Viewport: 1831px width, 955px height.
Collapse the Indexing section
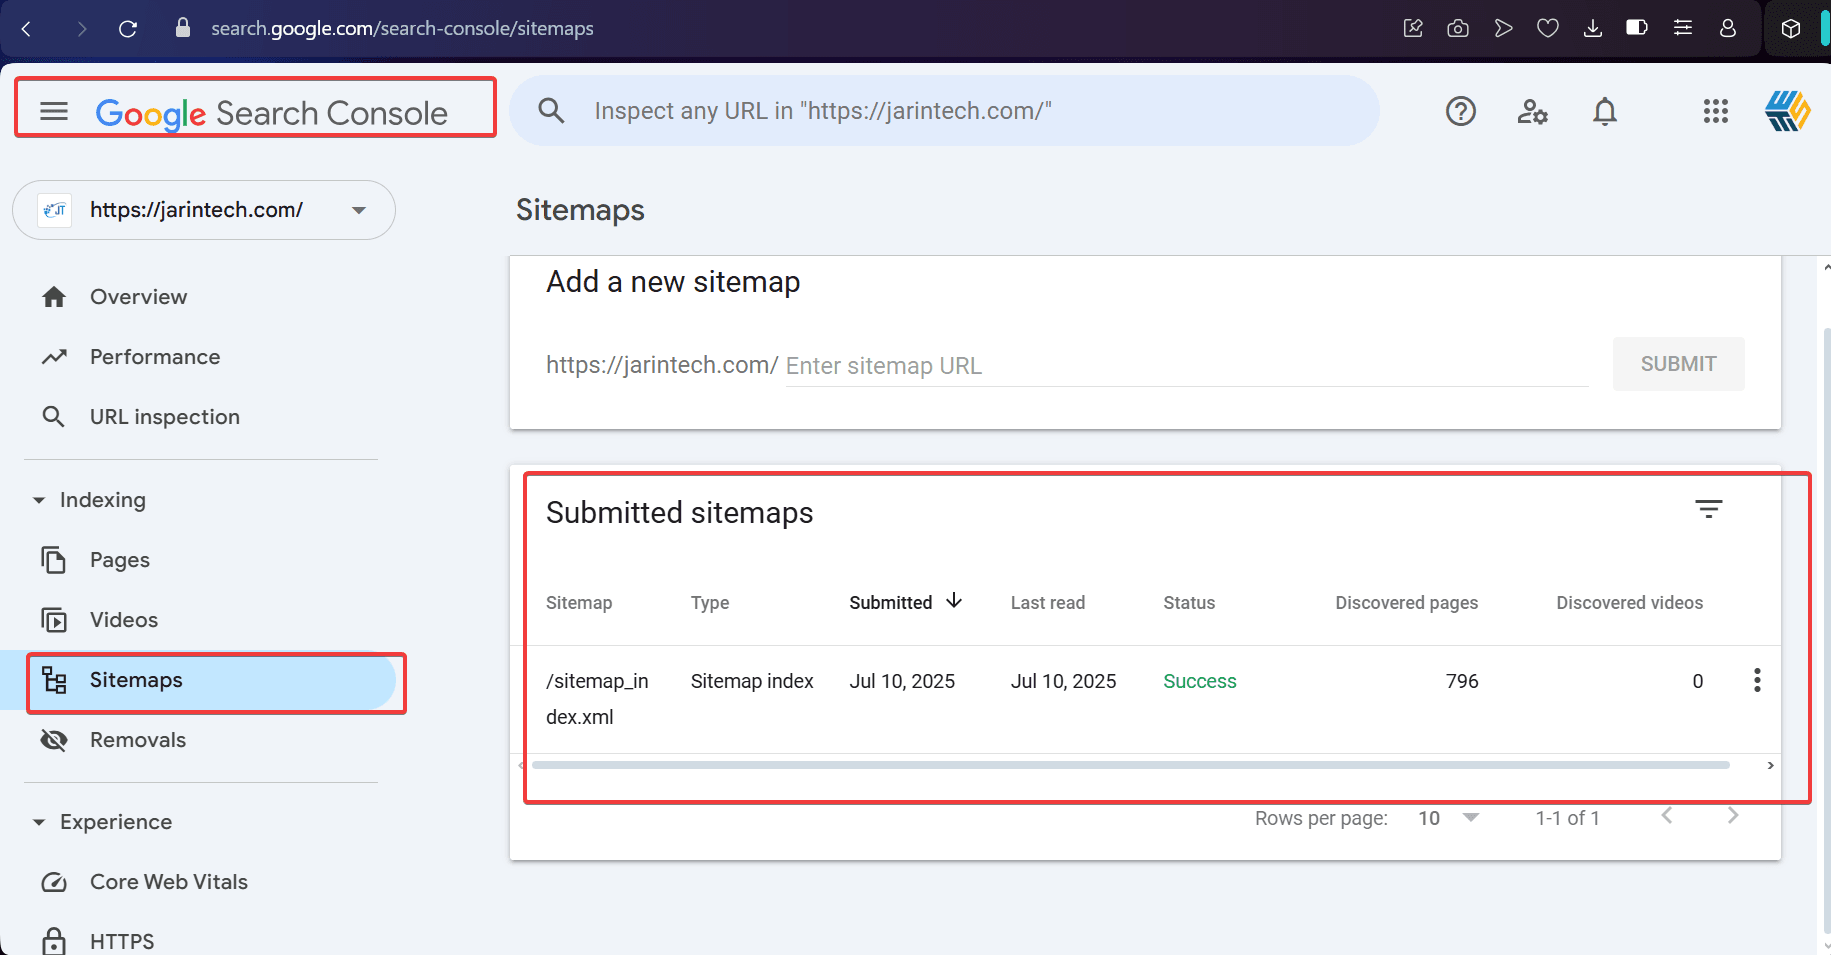pyautogui.click(x=39, y=500)
